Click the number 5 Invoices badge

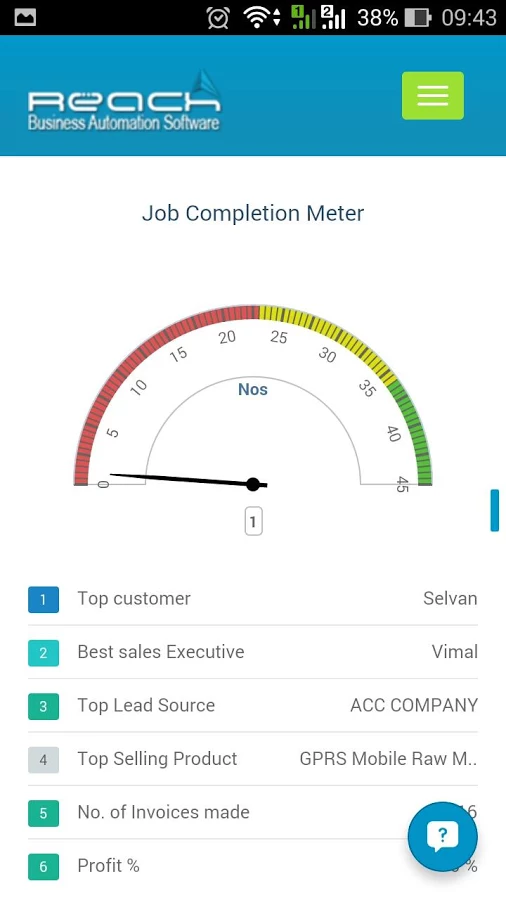[x=44, y=813]
